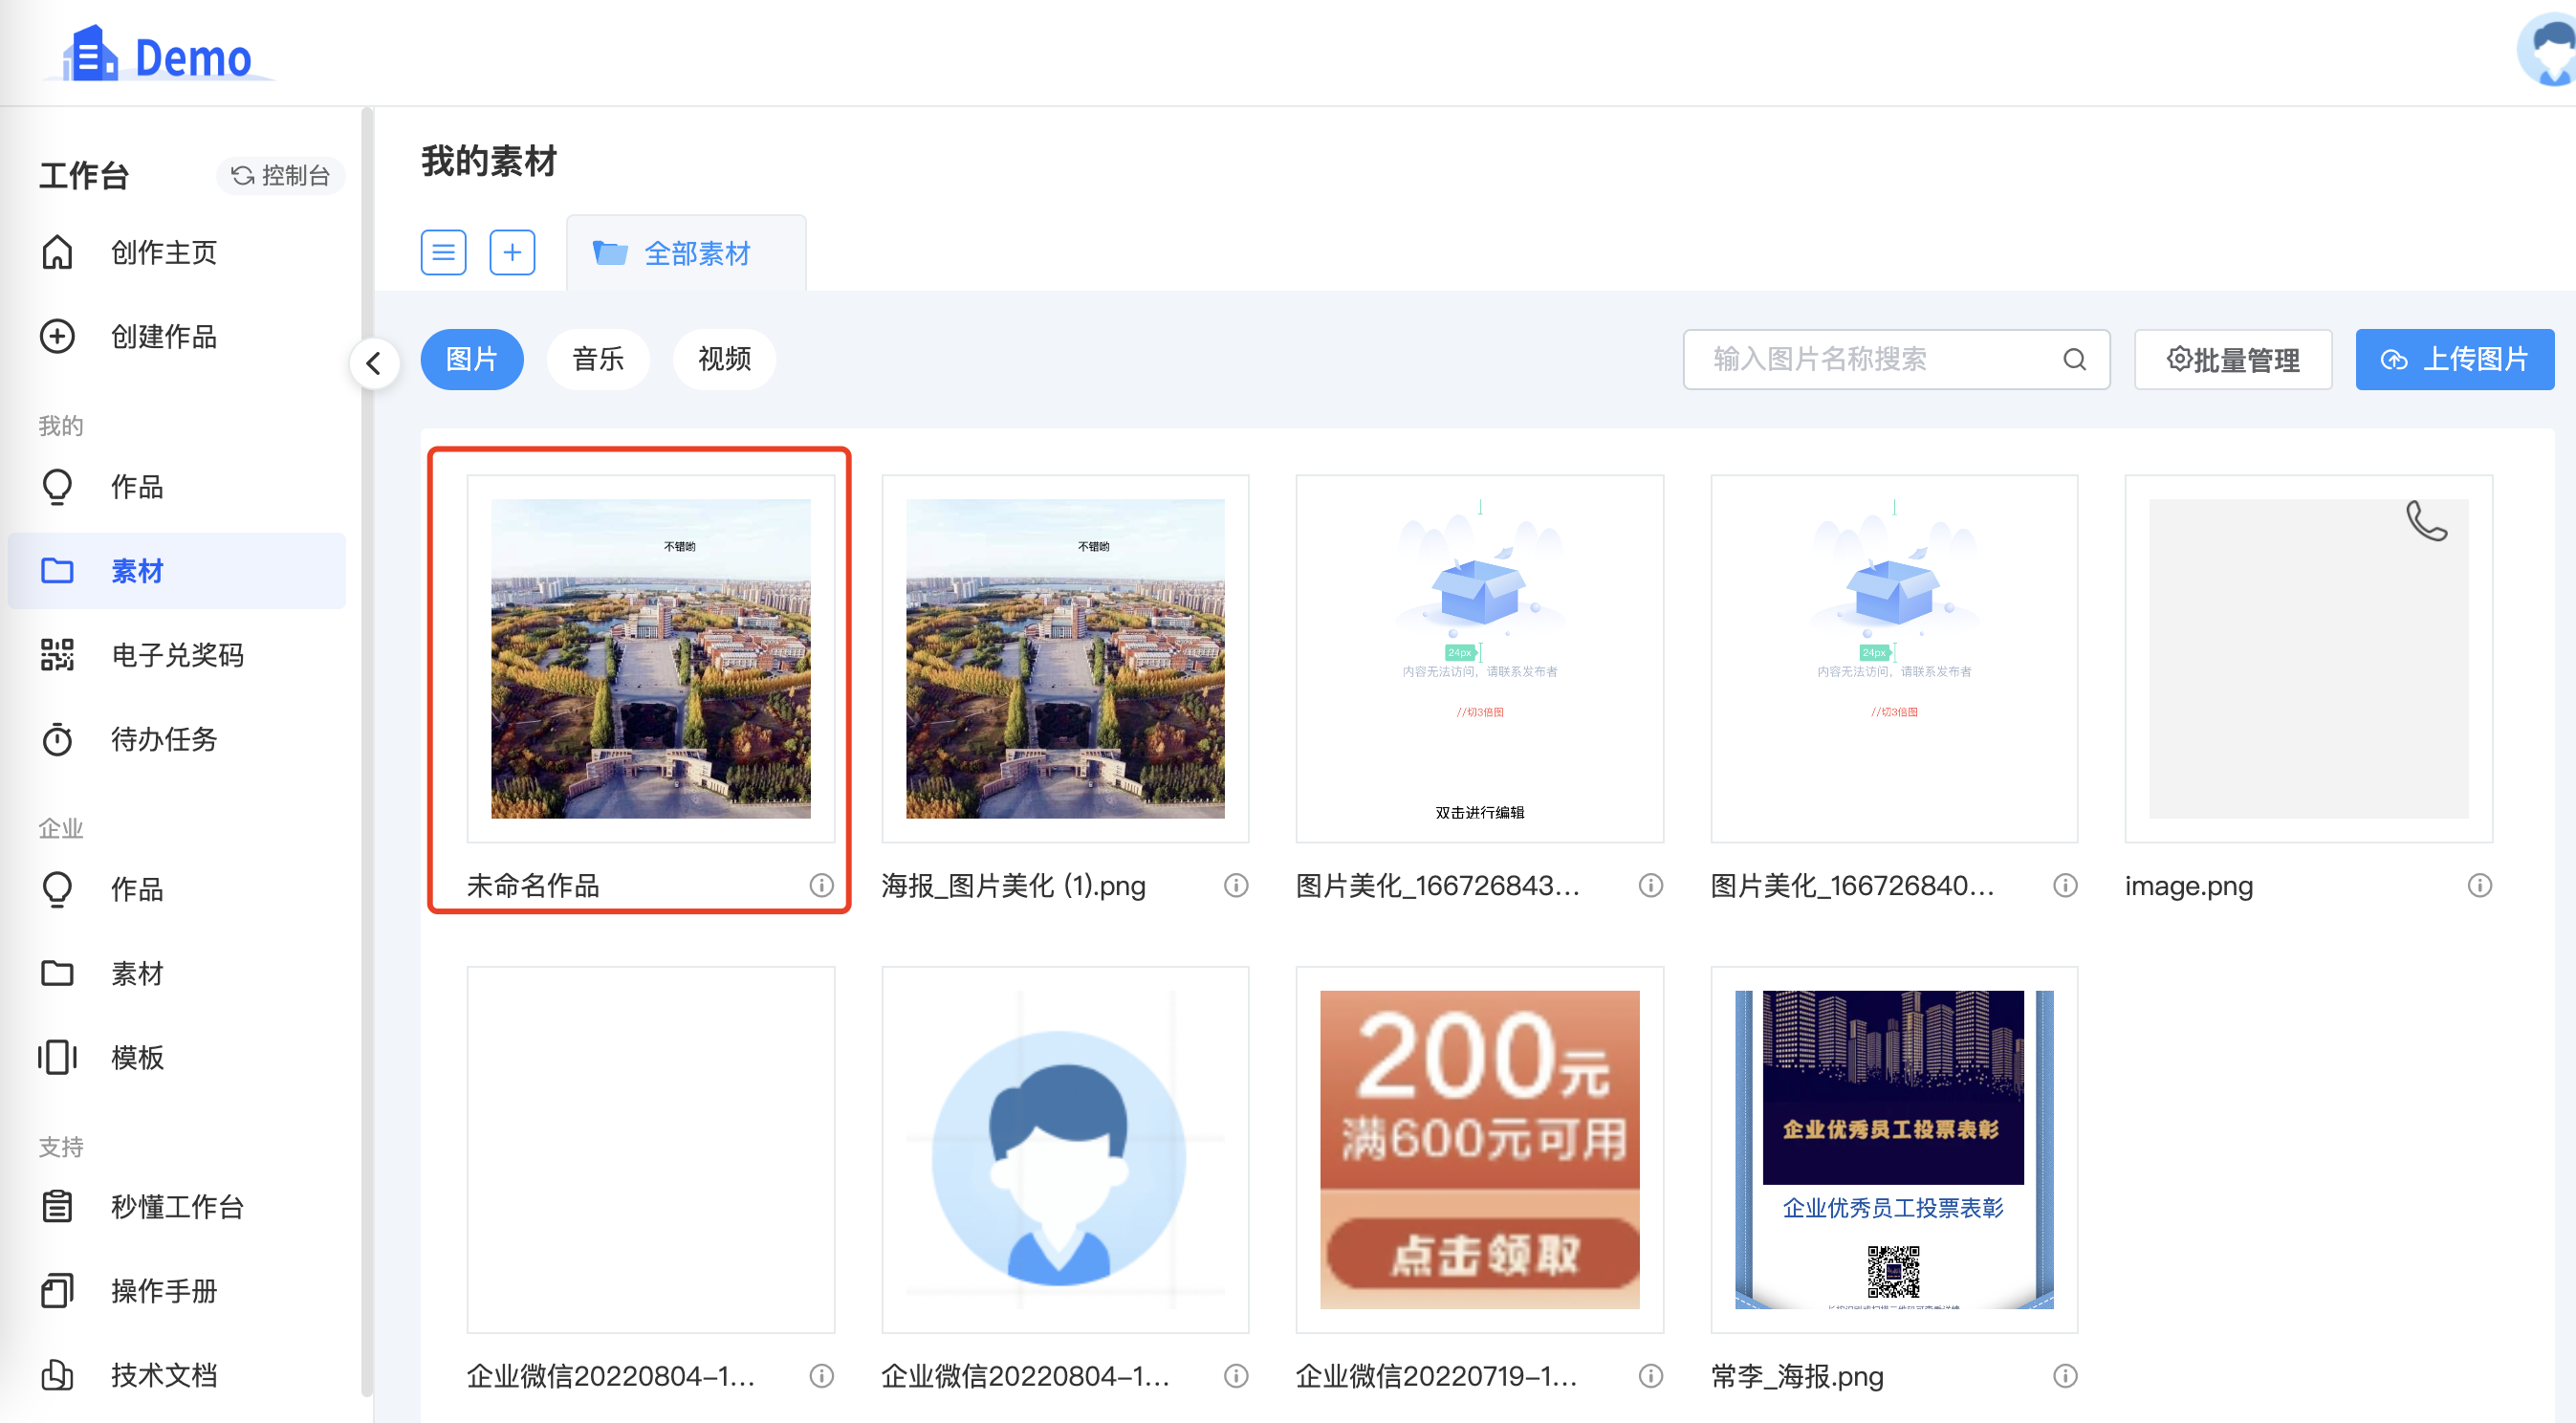This screenshot has height=1423, width=2576.
Task: Show info for avatar 企业微信20220804 image
Action: click(1237, 1376)
